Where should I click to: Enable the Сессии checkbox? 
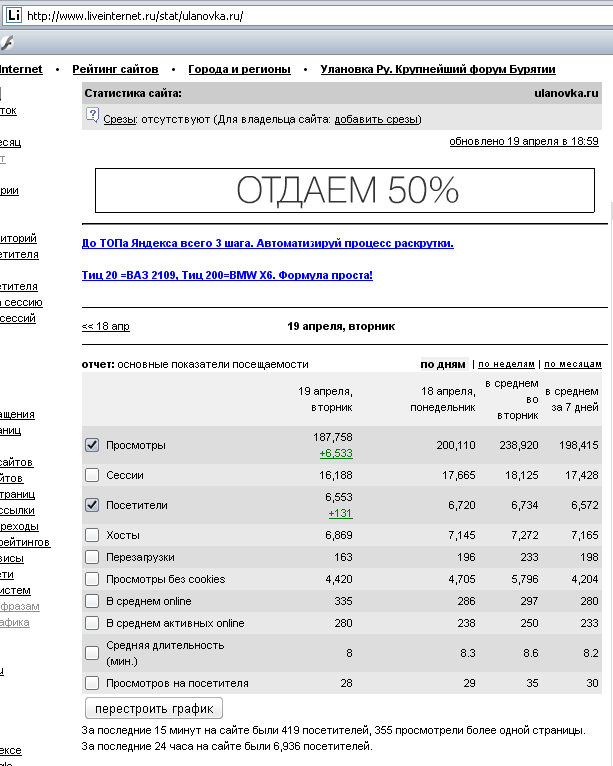pyautogui.click(x=92, y=475)
